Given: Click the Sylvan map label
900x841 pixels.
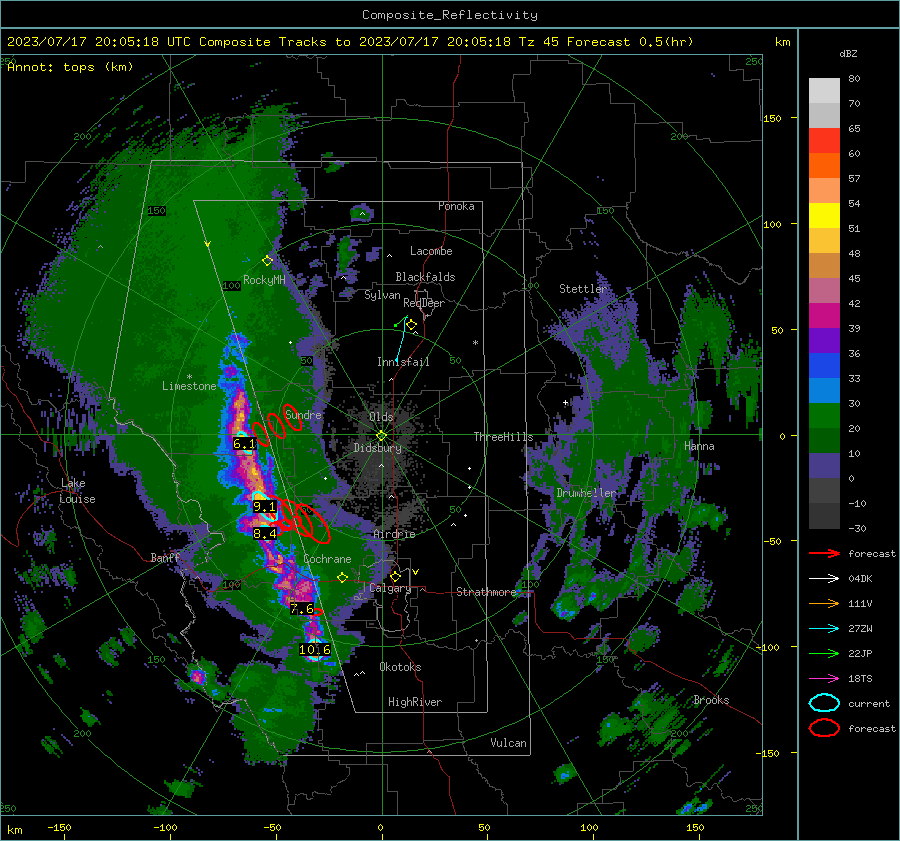Looking at the screenshot, I should [x=382, y=295].
